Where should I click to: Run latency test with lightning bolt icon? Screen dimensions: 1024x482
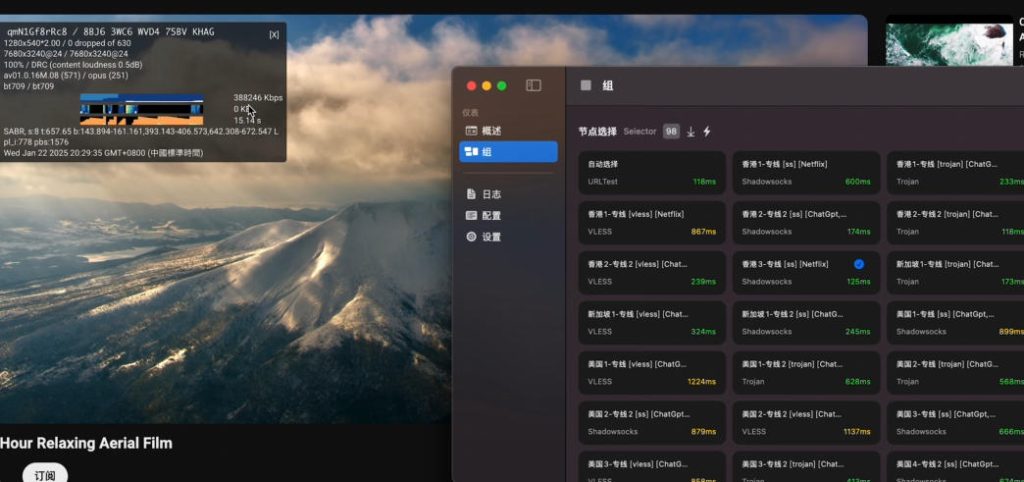coord(707,132)
